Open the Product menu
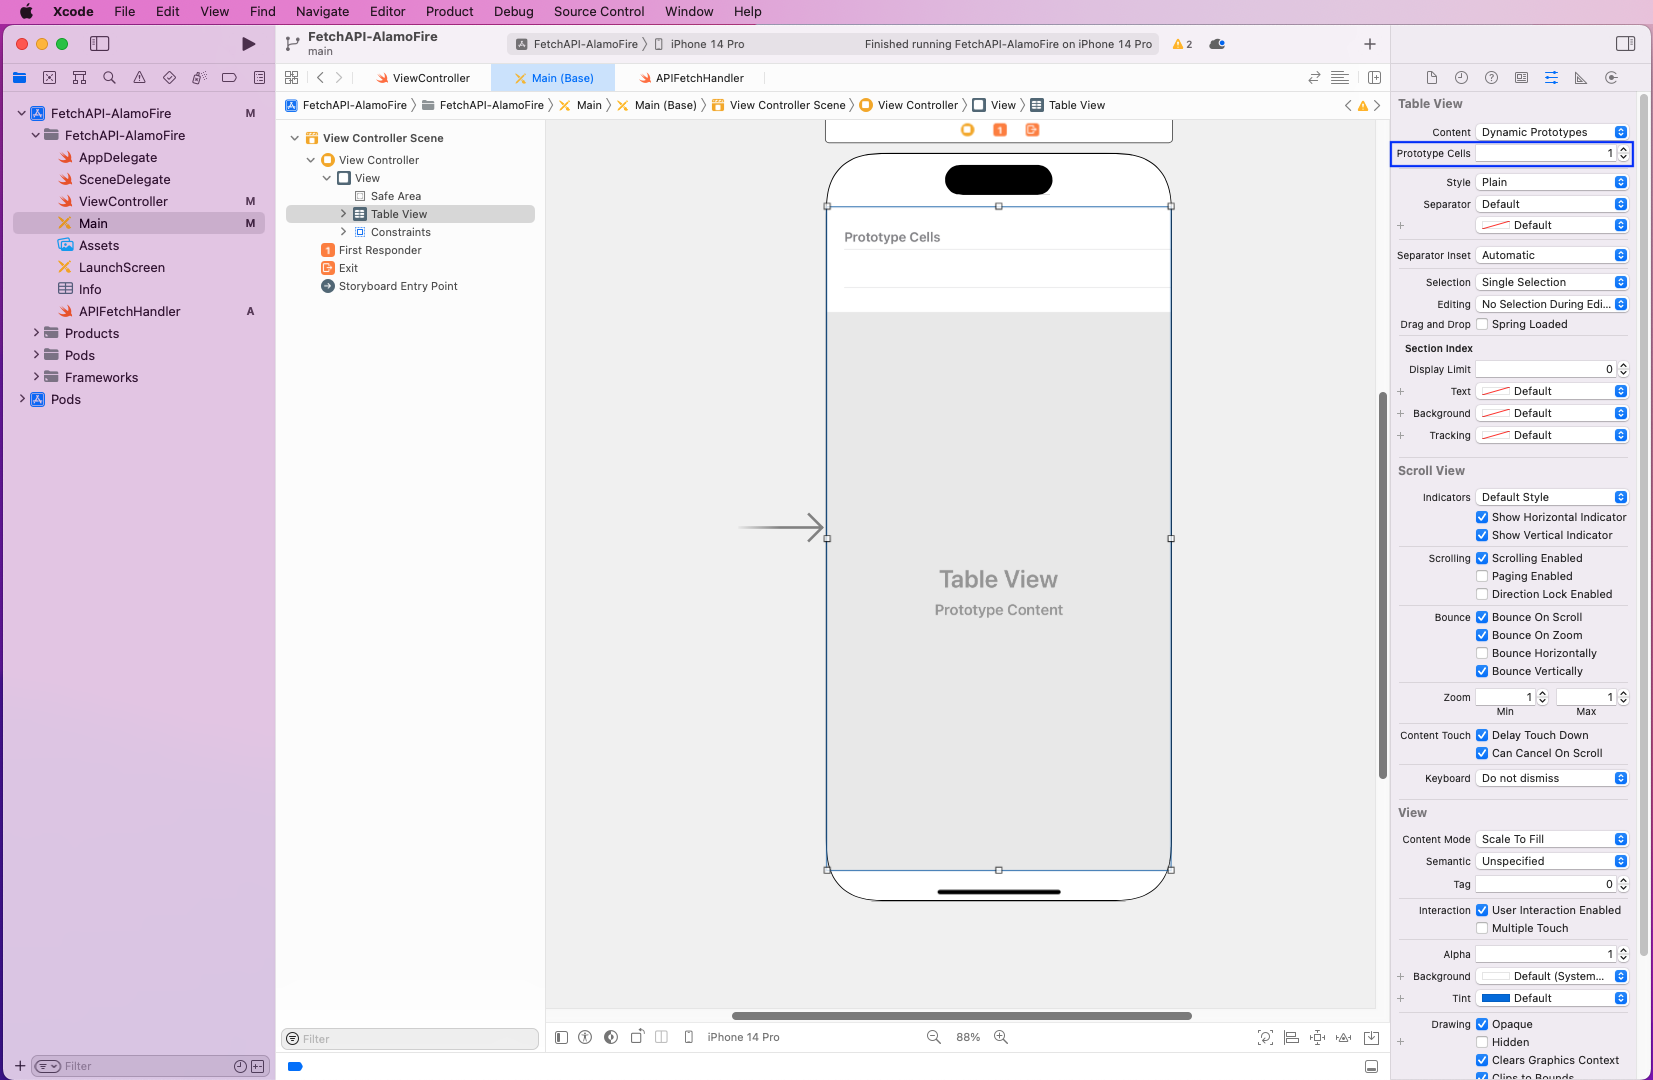This screenshot has height=1080, width=1653. click(x=449, y=12)
